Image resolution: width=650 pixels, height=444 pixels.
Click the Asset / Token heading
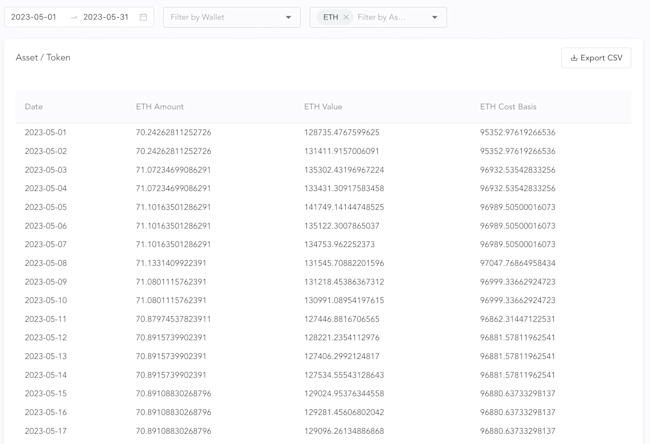click(x=43, y=58)
